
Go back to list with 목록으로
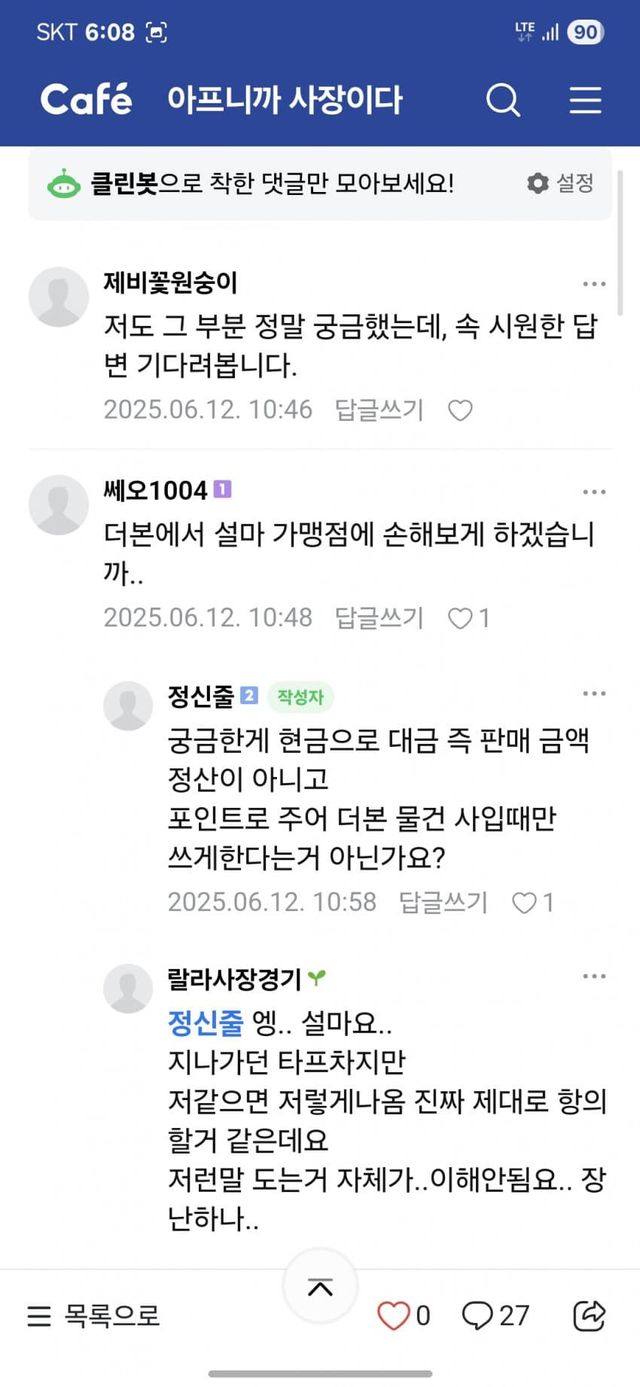(93, 1315)
